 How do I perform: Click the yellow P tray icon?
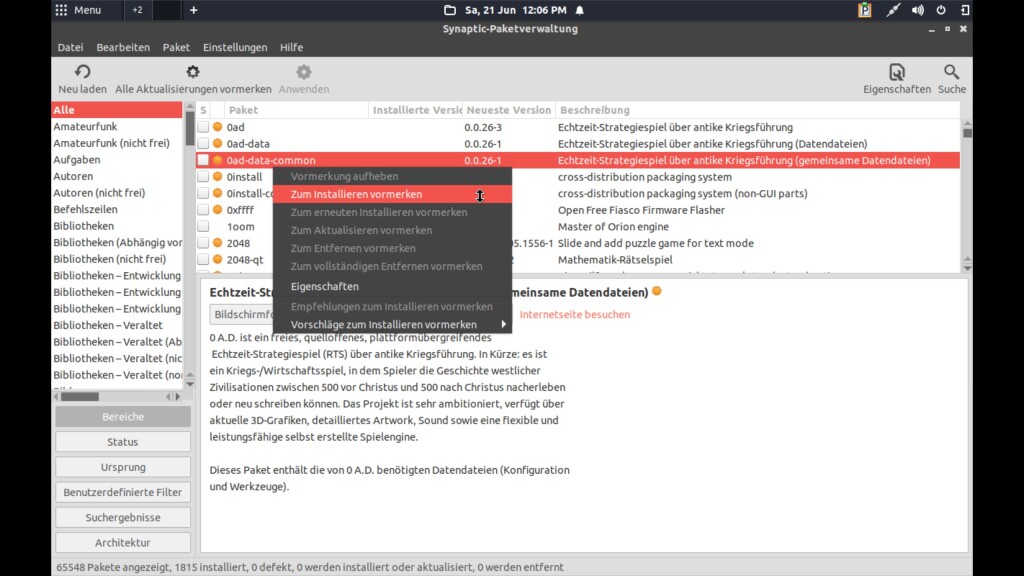point(865,10)
